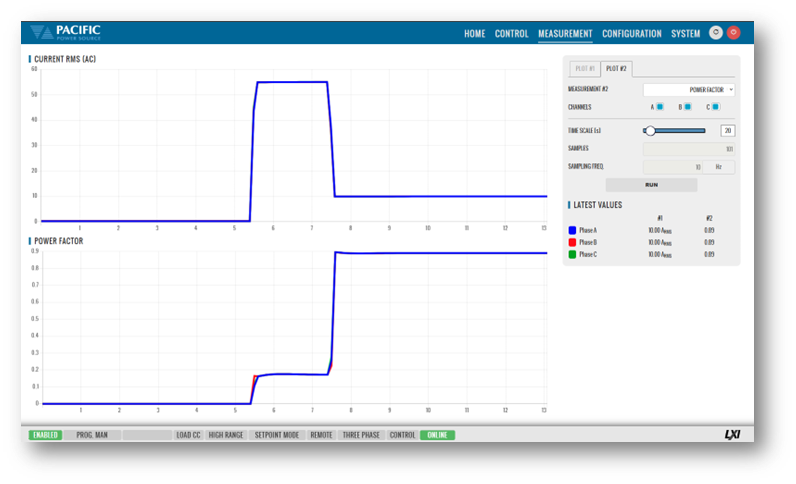Click the Sampling Freq. value field
Screen dimensions: 796x484
673,167
